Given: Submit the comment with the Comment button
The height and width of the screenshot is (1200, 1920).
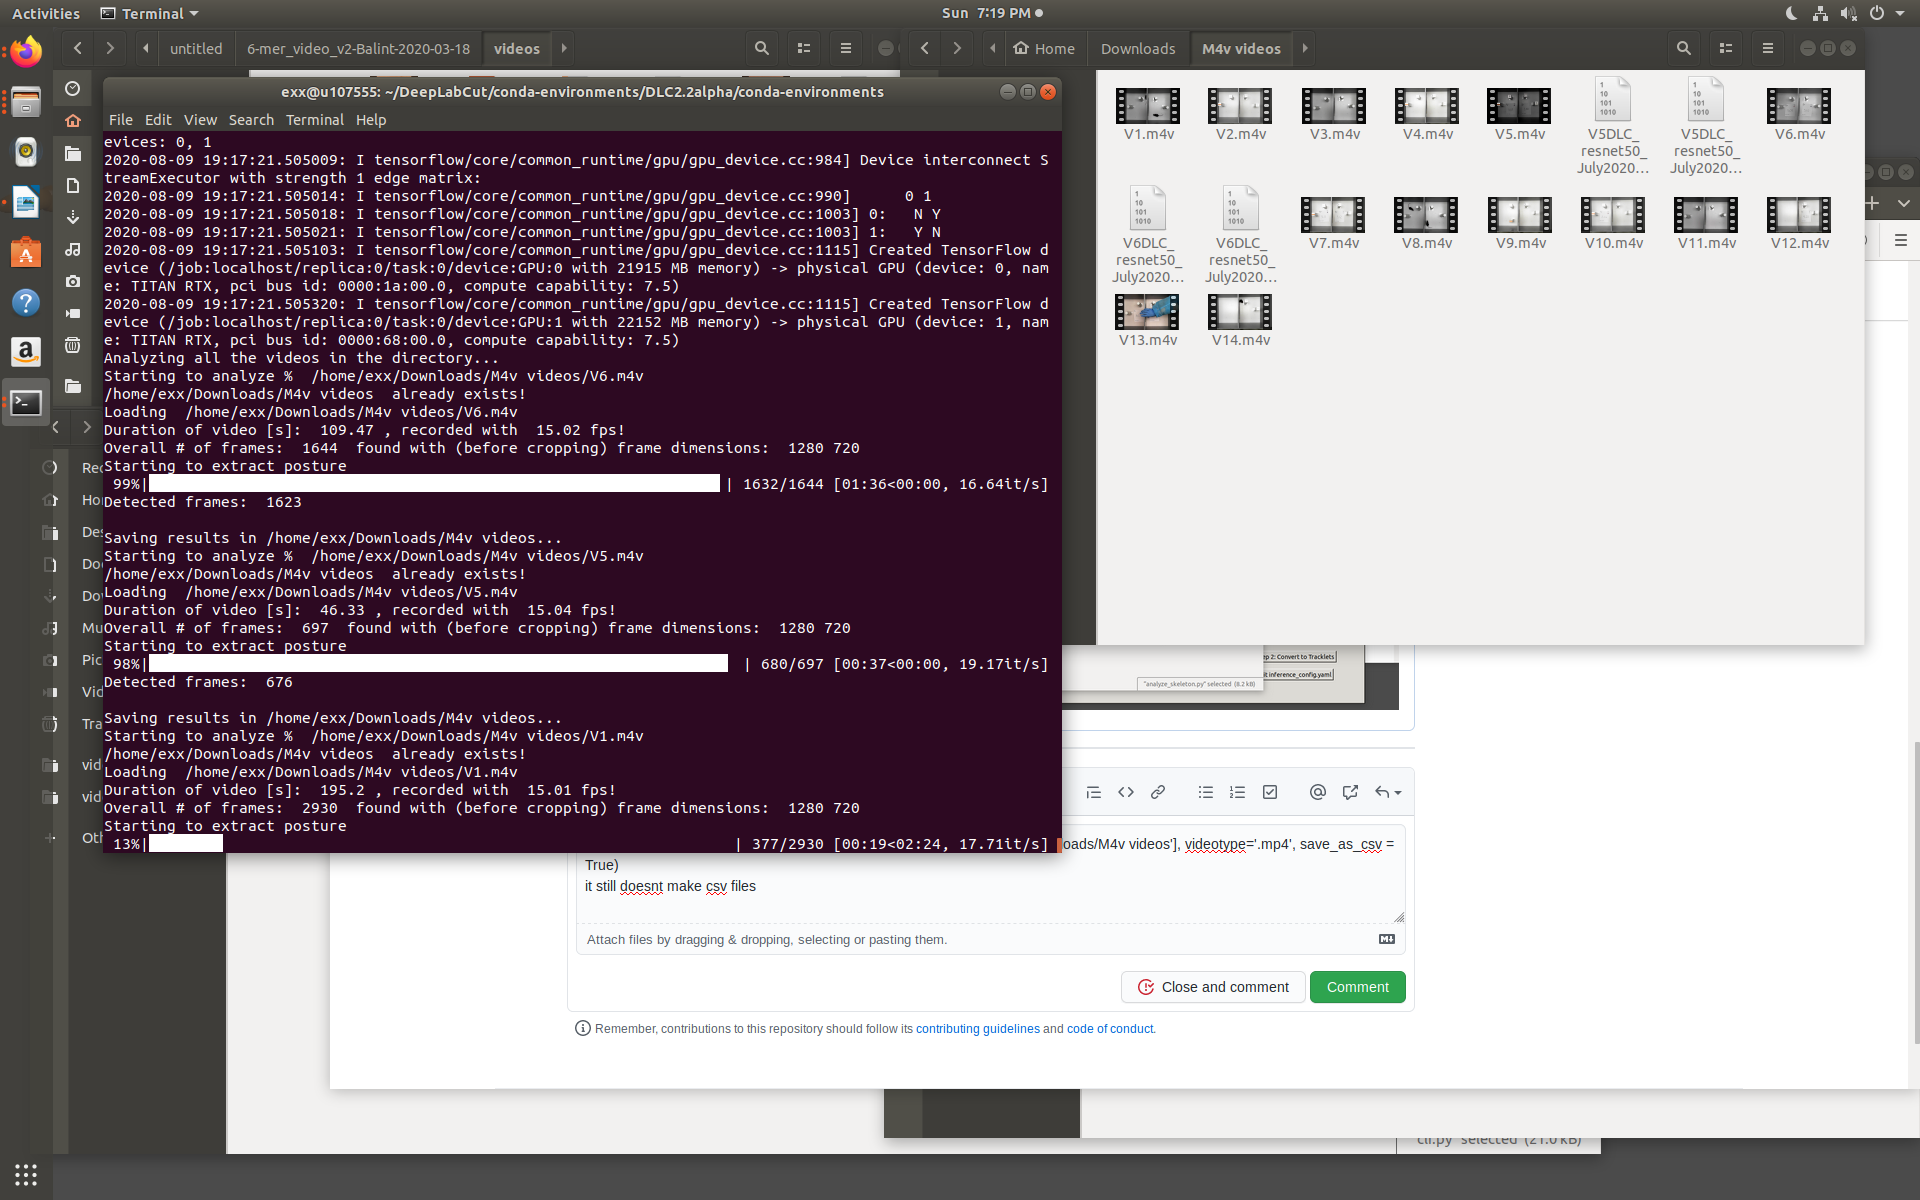Looking at the screenshot, I should click(x=1357, y=987).
